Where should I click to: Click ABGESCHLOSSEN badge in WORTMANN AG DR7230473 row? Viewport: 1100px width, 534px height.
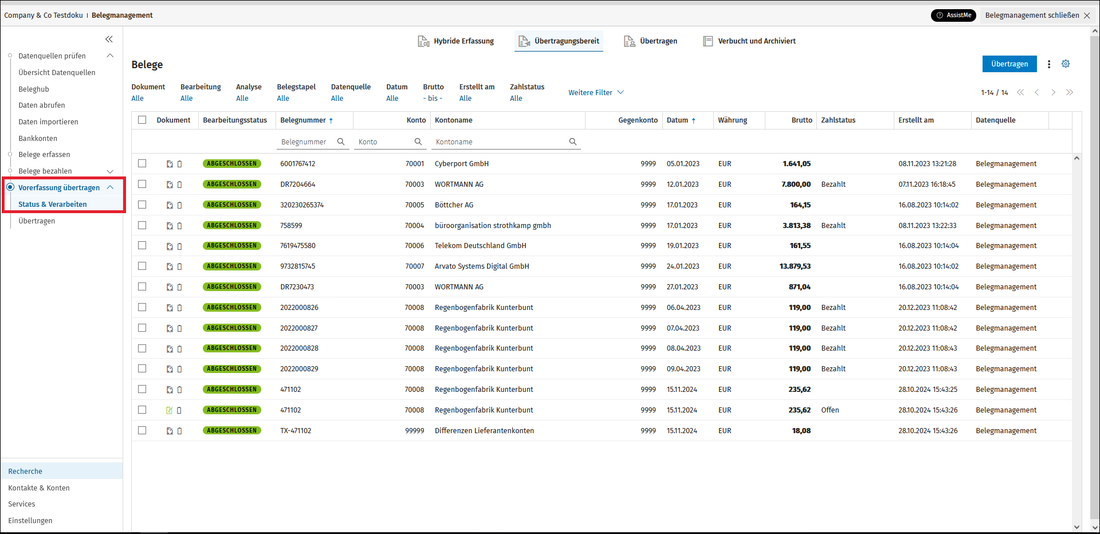(x=231, y=287)
